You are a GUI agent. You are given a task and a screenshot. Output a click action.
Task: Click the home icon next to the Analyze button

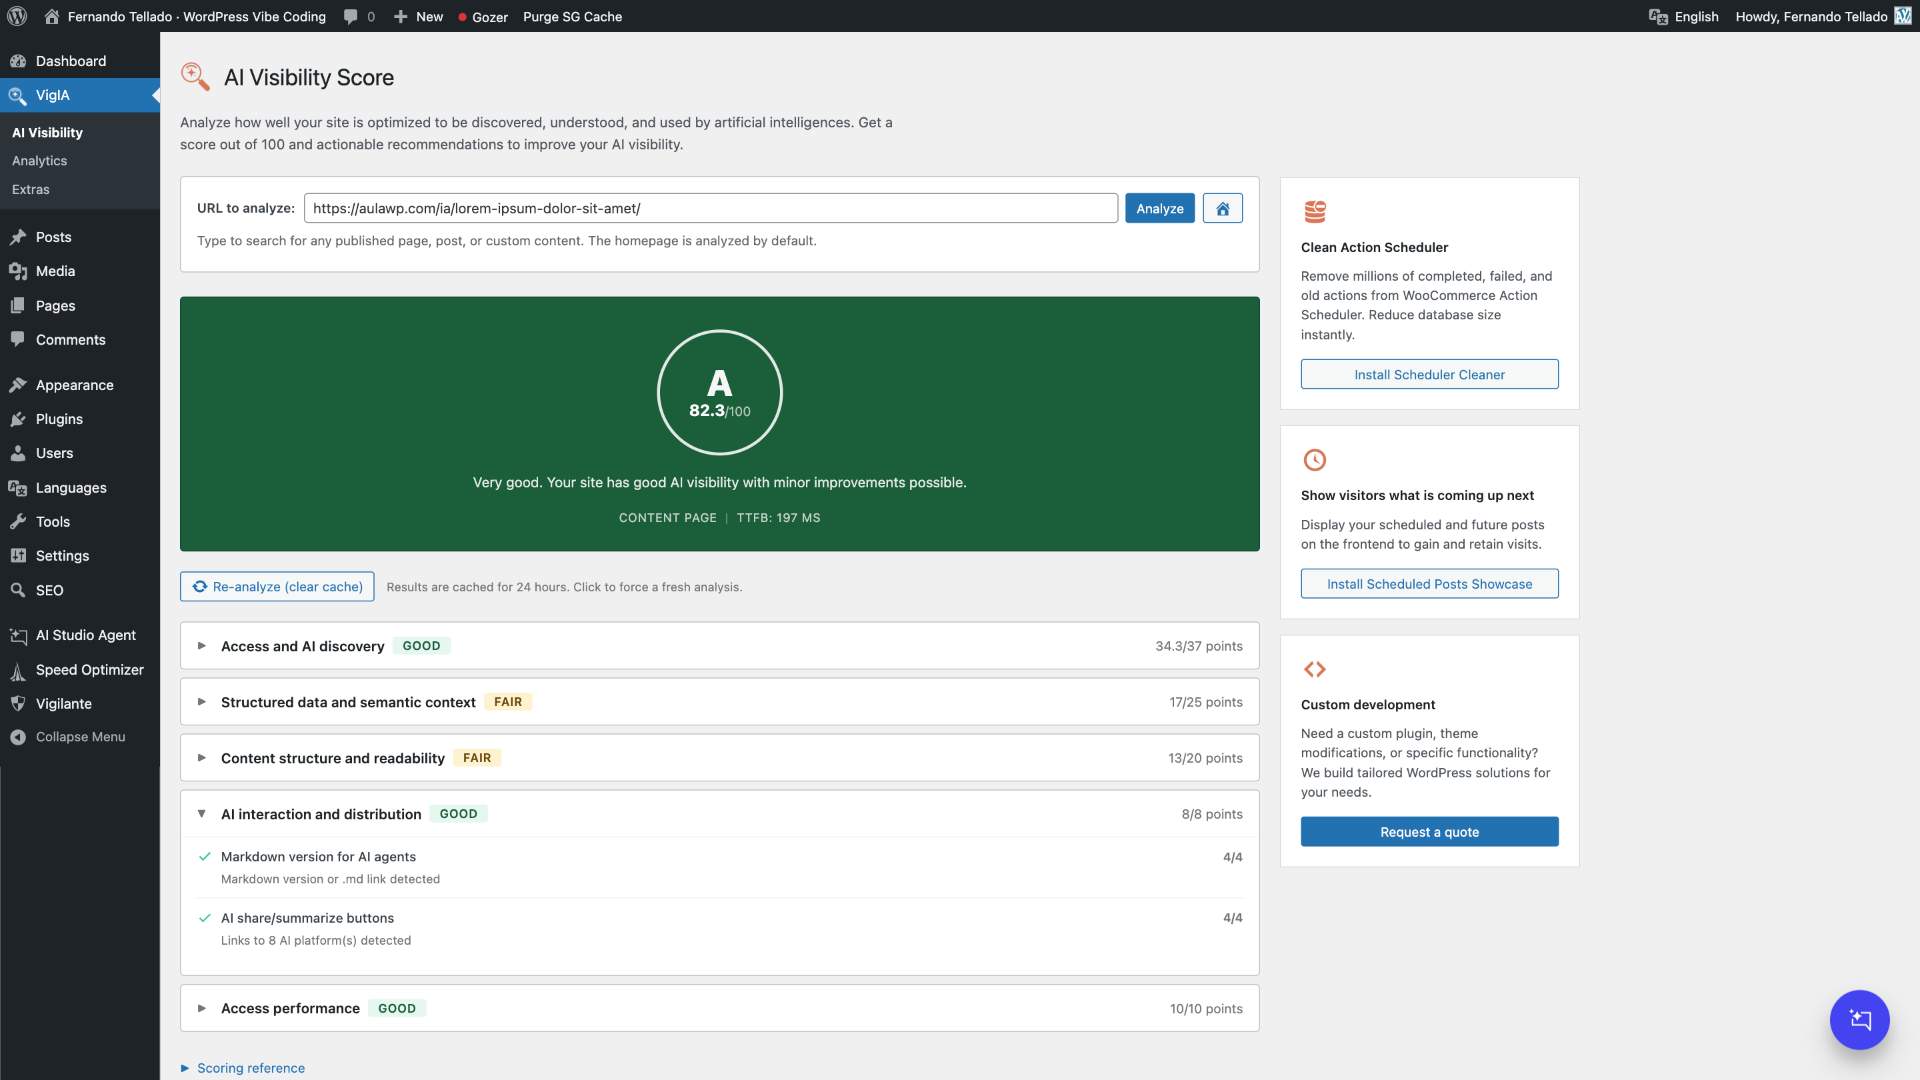point(1222,208)
